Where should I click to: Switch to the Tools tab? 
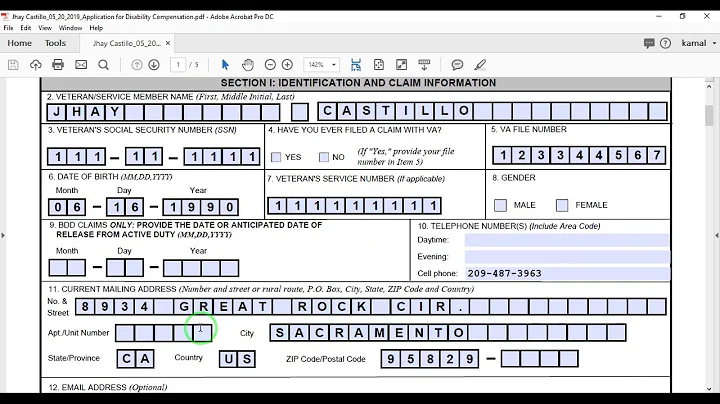tap(55, 43)
